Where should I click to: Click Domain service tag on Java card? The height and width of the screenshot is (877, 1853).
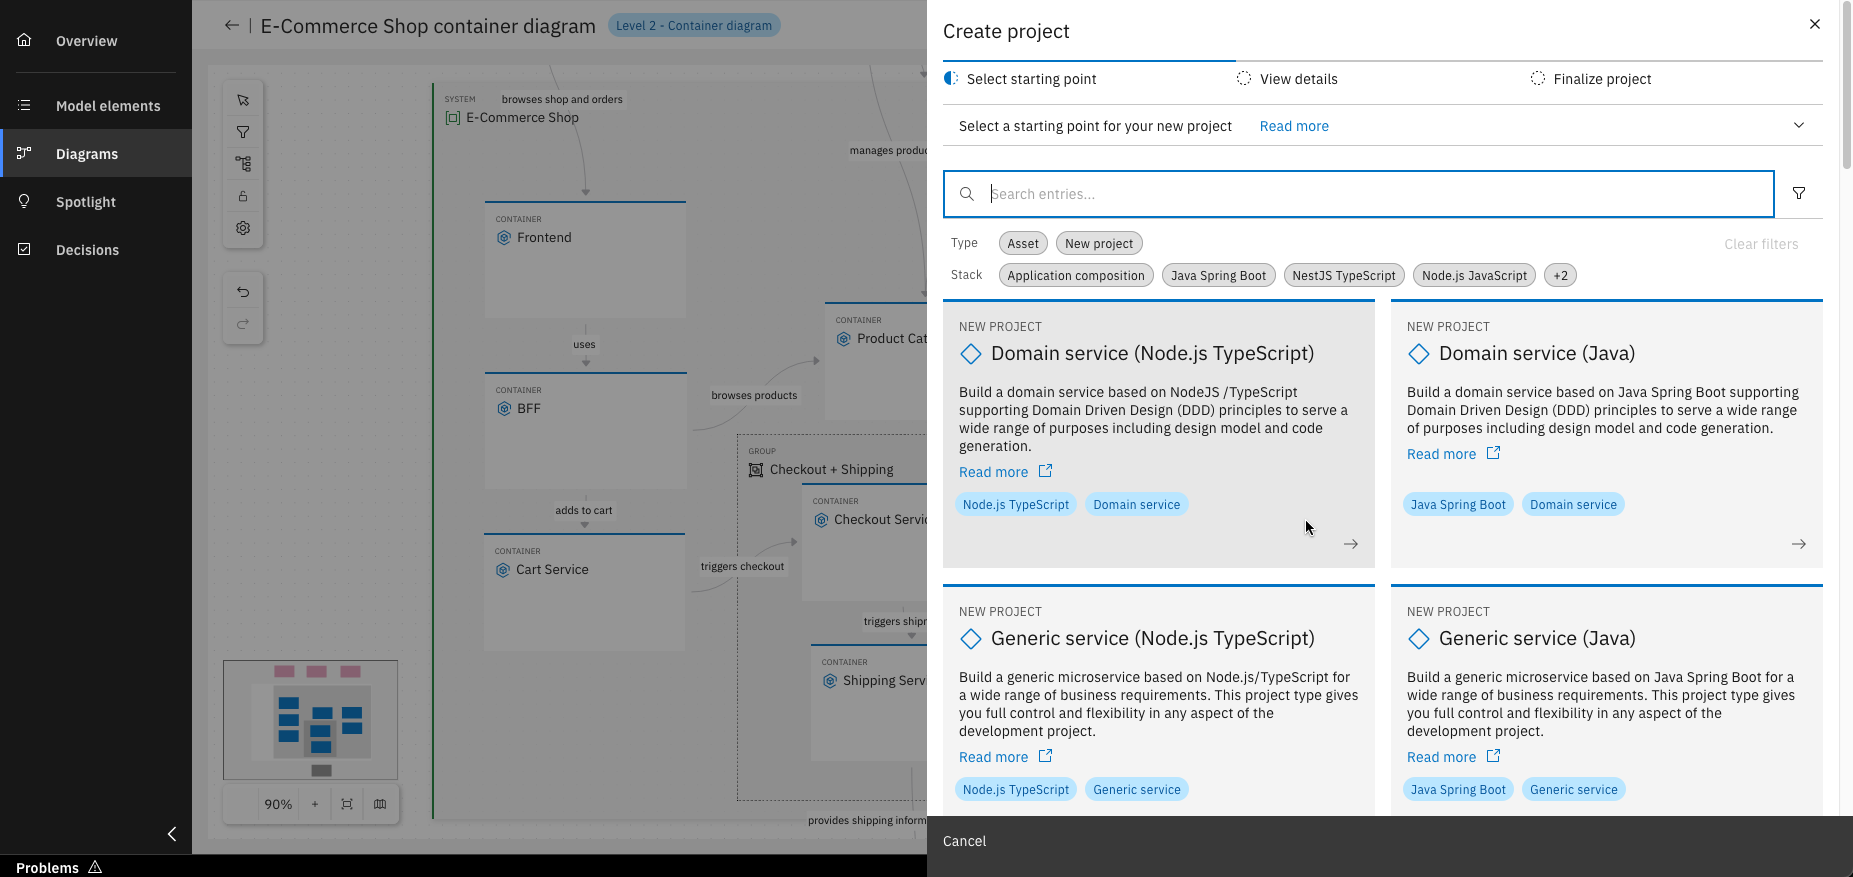coord(1573,505)
